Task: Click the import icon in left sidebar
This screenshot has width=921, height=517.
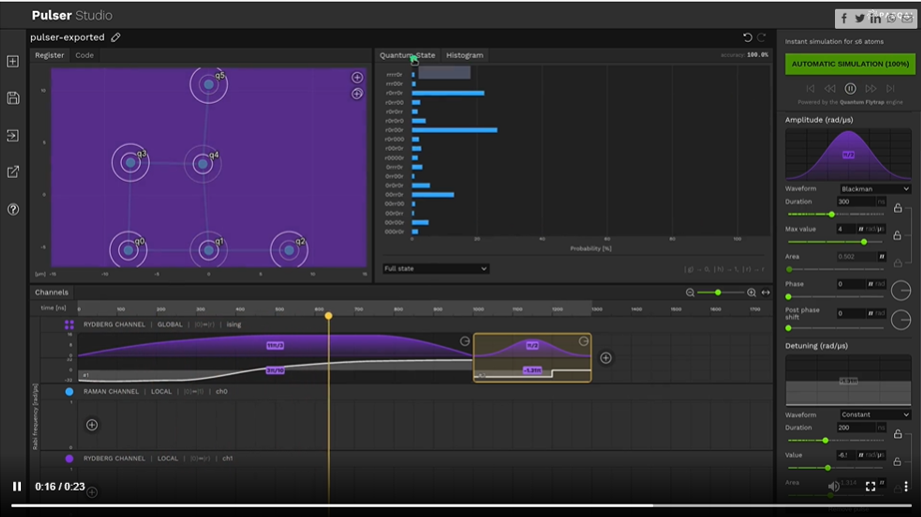Action: pos(13,135)
